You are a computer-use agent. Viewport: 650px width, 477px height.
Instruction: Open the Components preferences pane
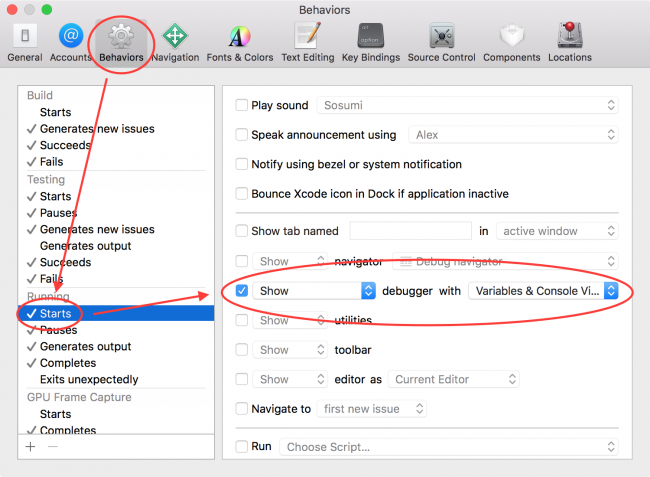511,41
